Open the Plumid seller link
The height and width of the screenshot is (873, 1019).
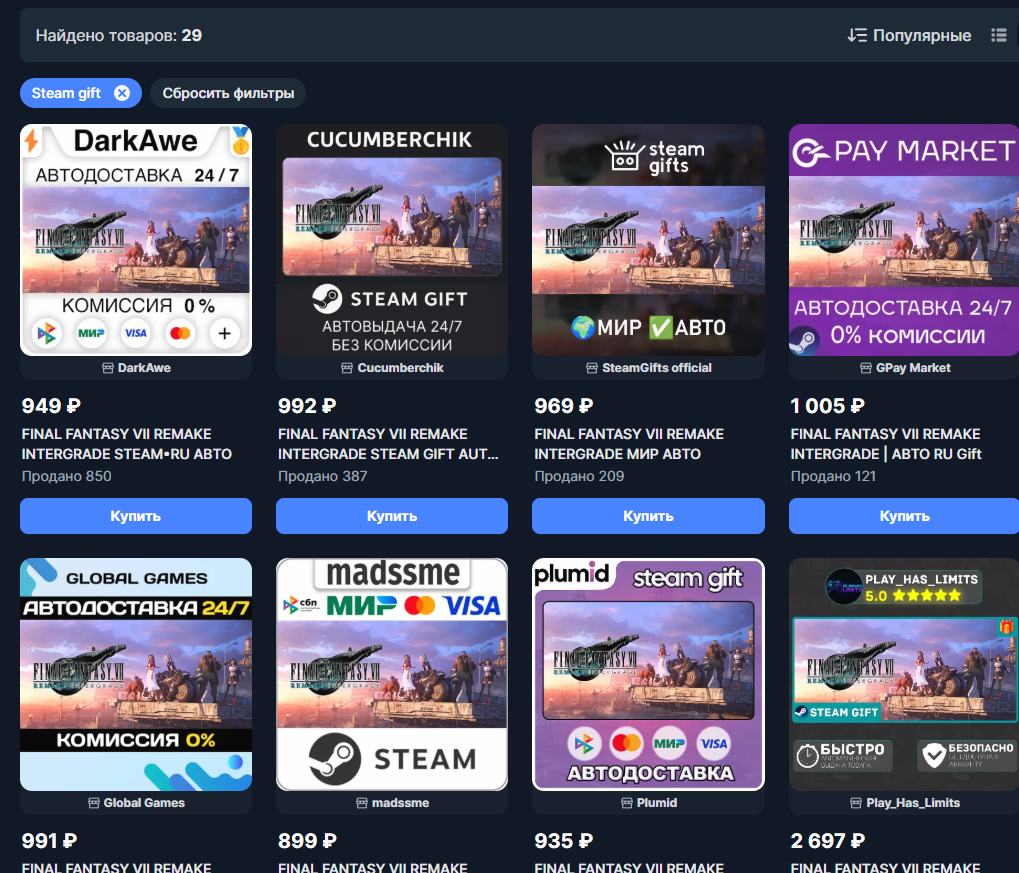point(649,803)
